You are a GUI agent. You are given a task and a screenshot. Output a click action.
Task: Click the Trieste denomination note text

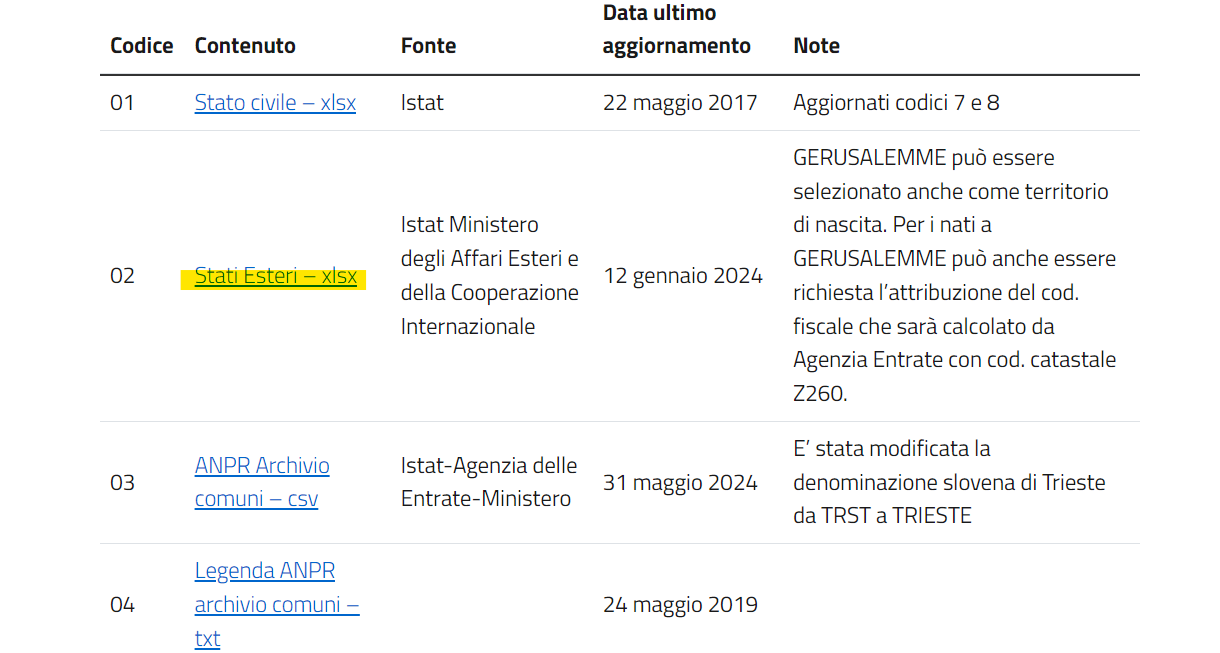[949, 483]
